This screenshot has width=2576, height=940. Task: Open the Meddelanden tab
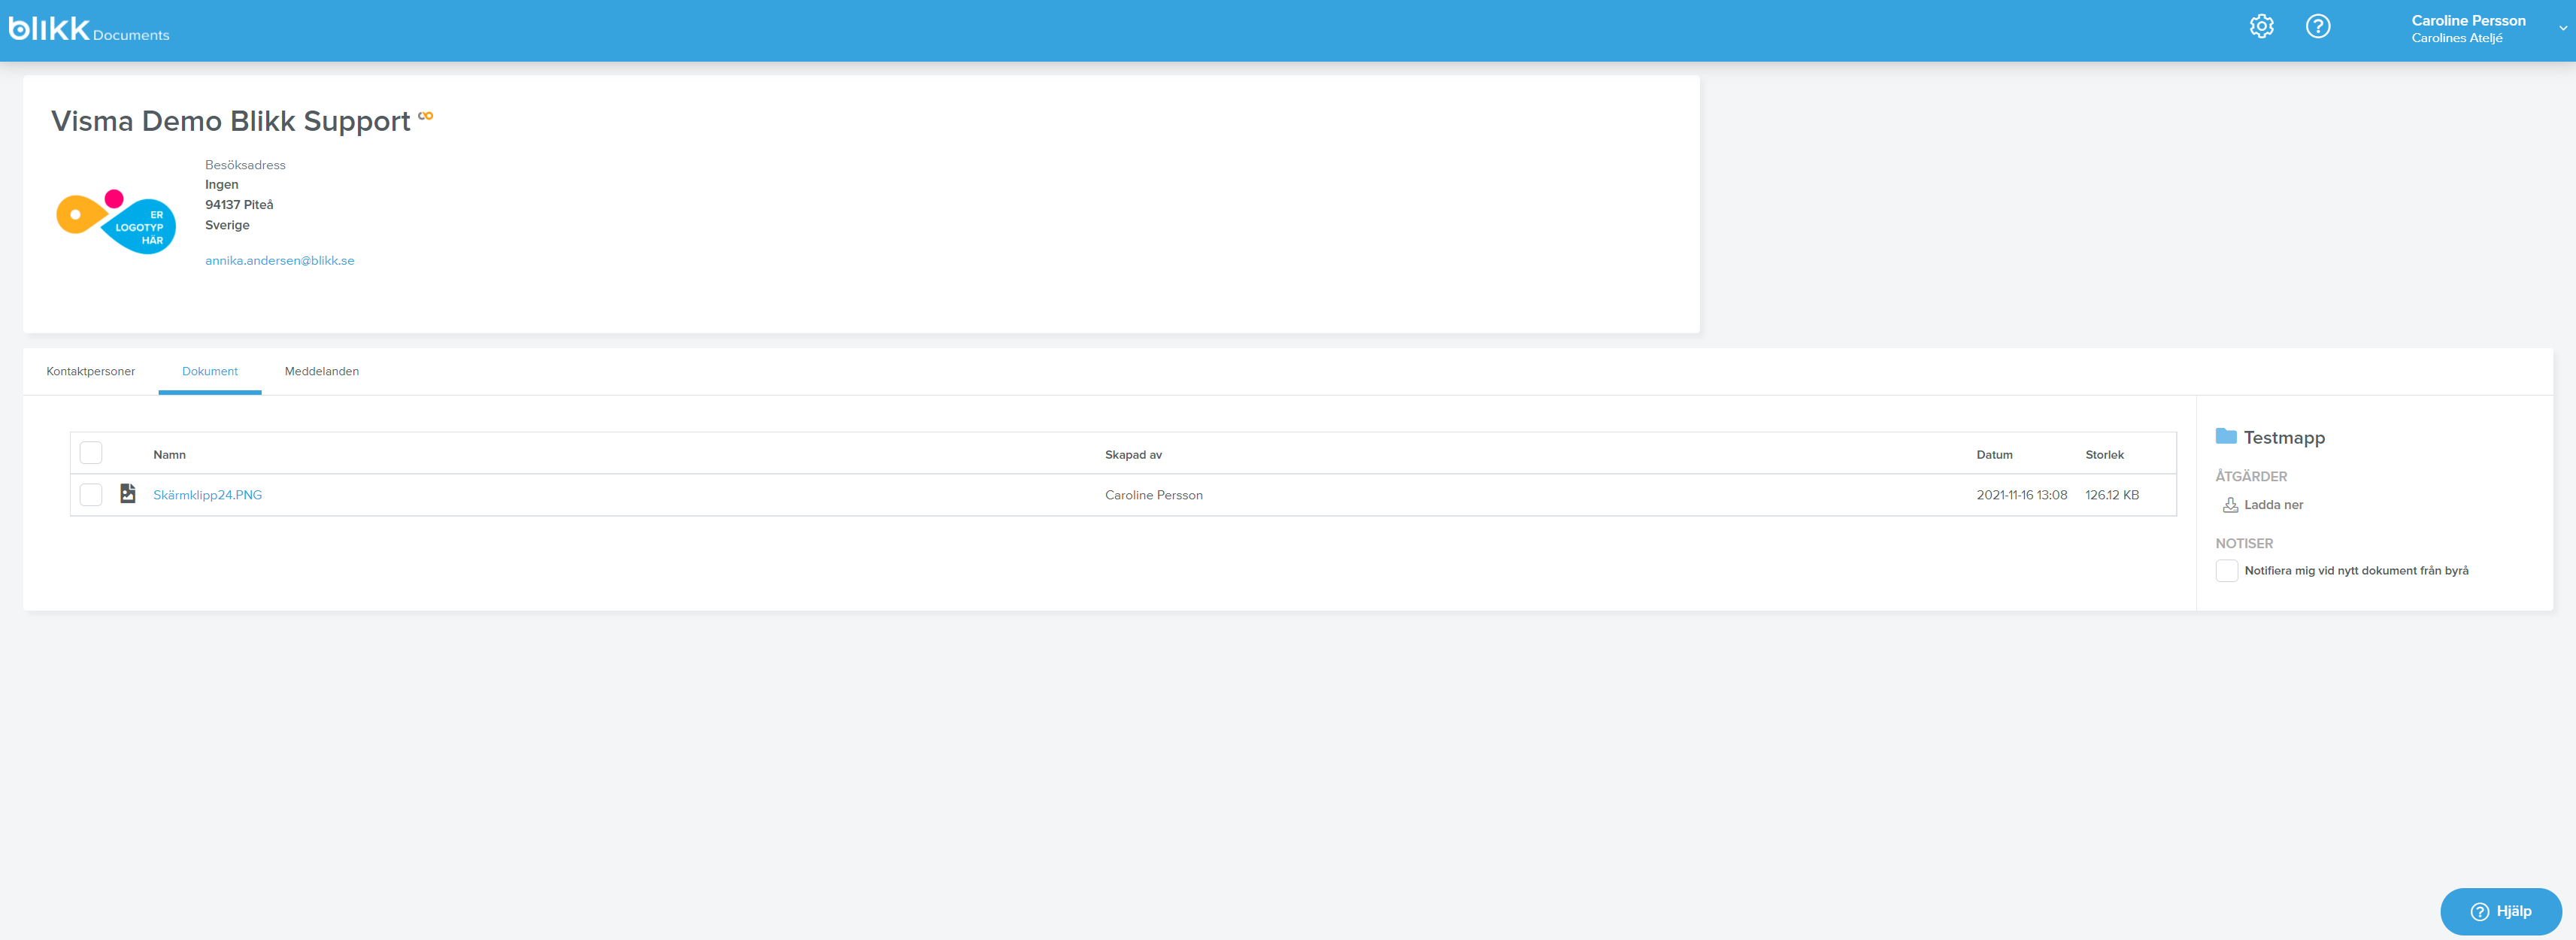tap(322, 372)
